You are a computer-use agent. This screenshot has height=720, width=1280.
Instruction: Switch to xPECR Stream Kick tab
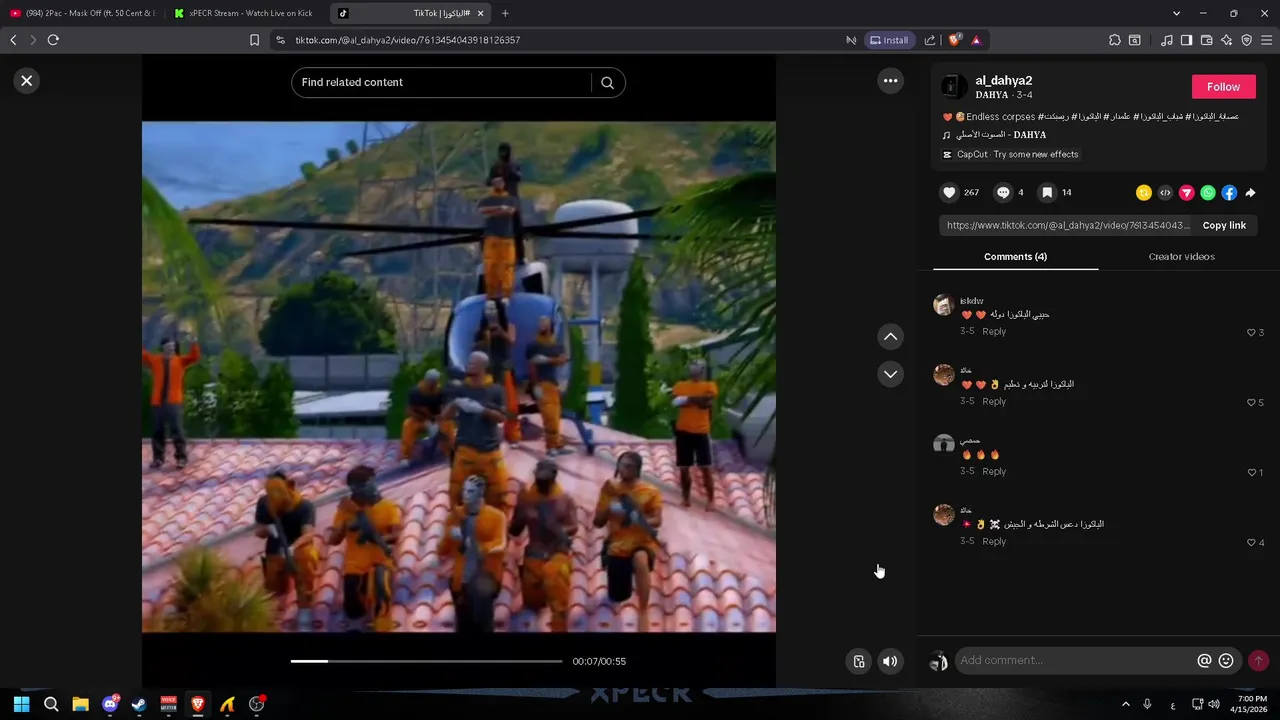point(243,14)
